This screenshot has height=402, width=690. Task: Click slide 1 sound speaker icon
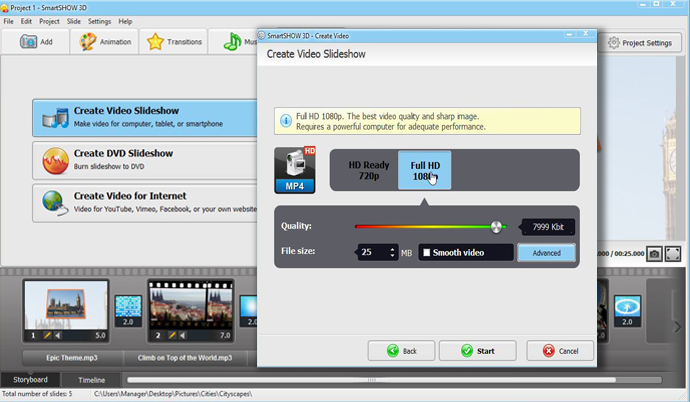tap(58, 336)
